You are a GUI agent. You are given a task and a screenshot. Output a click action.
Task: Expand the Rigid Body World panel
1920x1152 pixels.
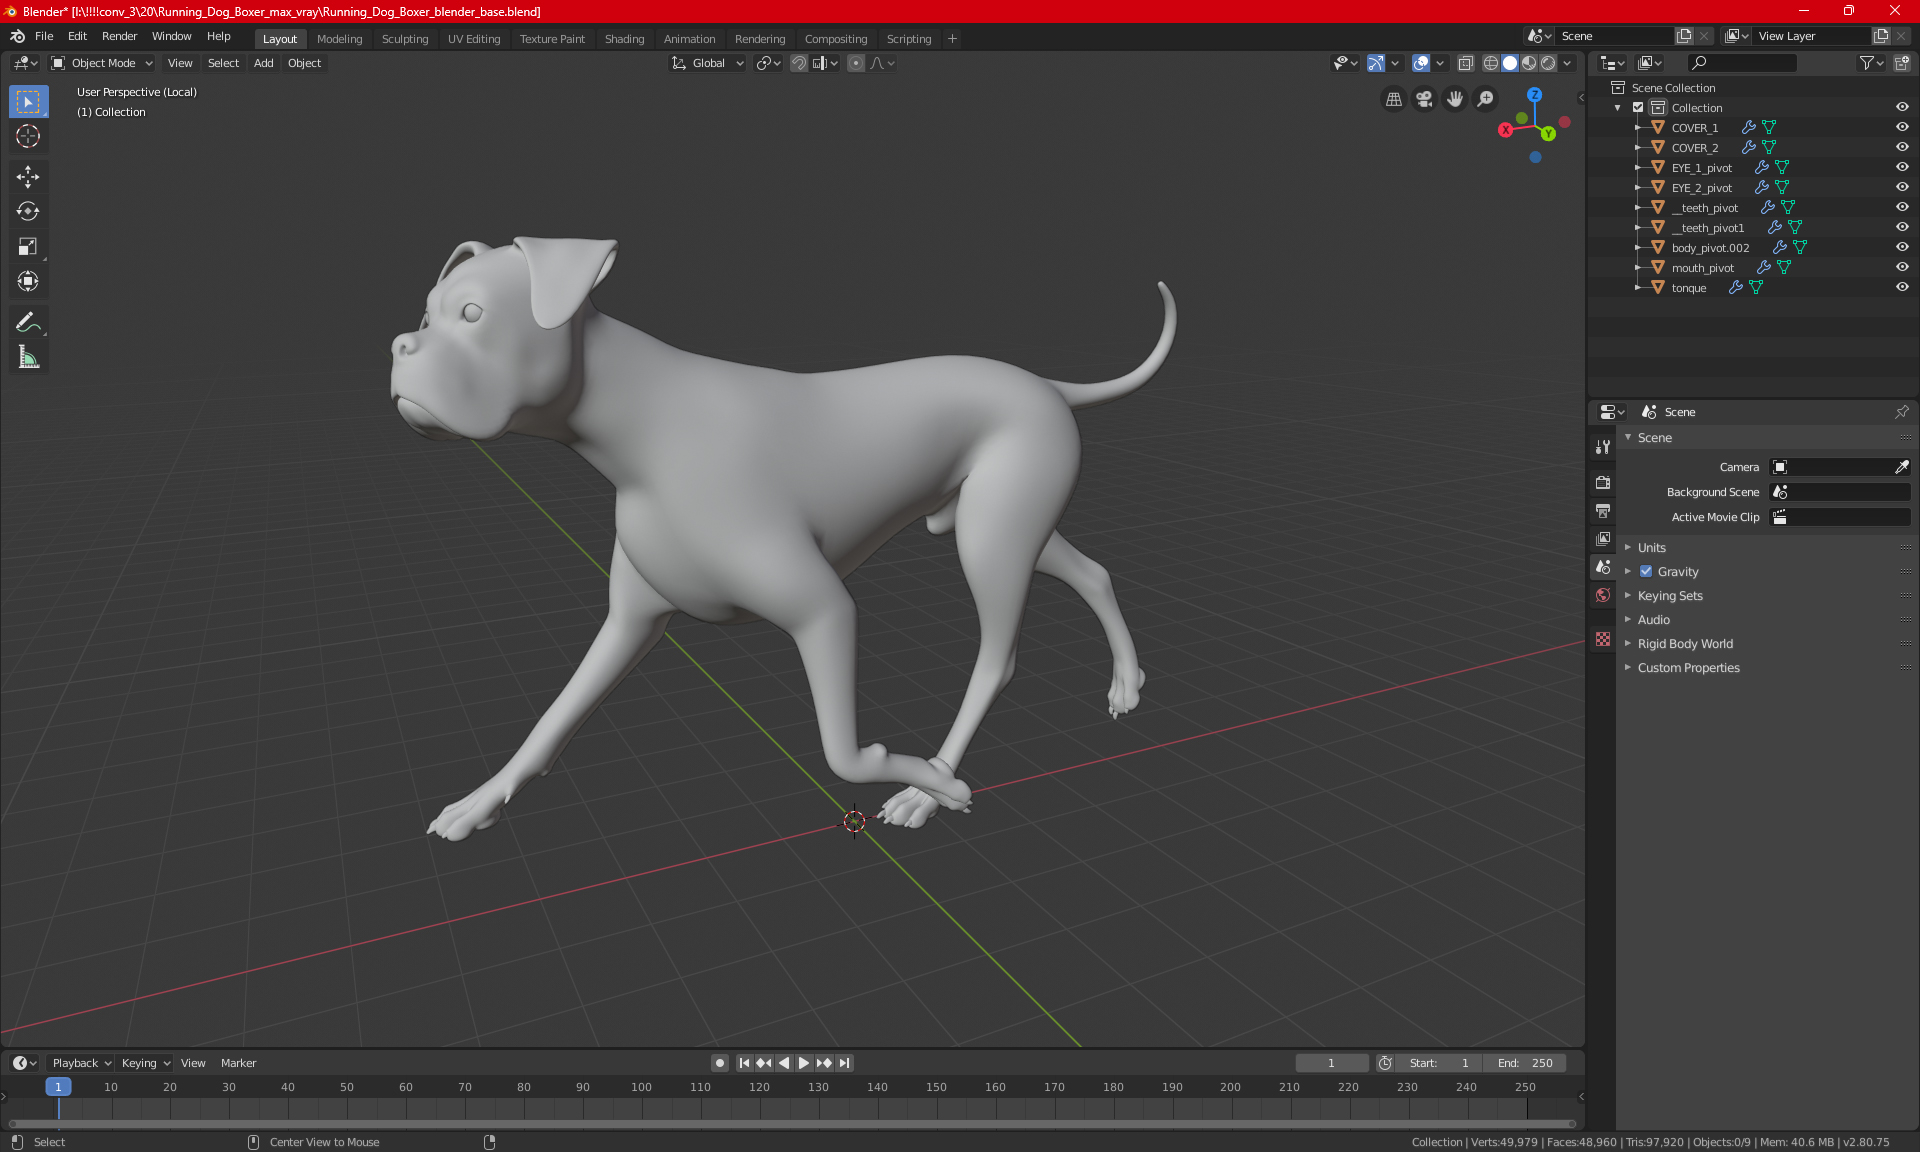coord(1685,644)
